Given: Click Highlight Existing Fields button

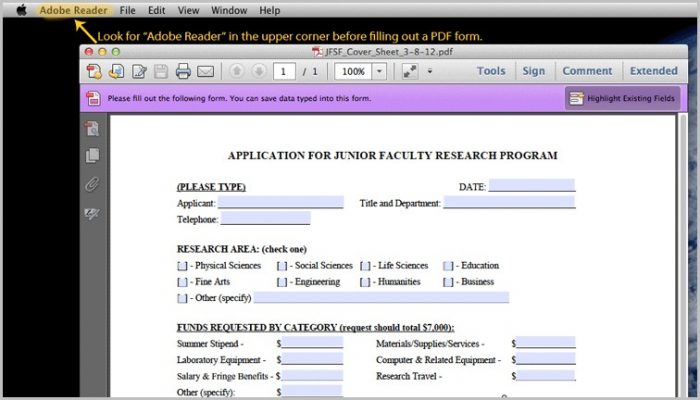Looking at the screenshot, I should (x=623, y=98).
